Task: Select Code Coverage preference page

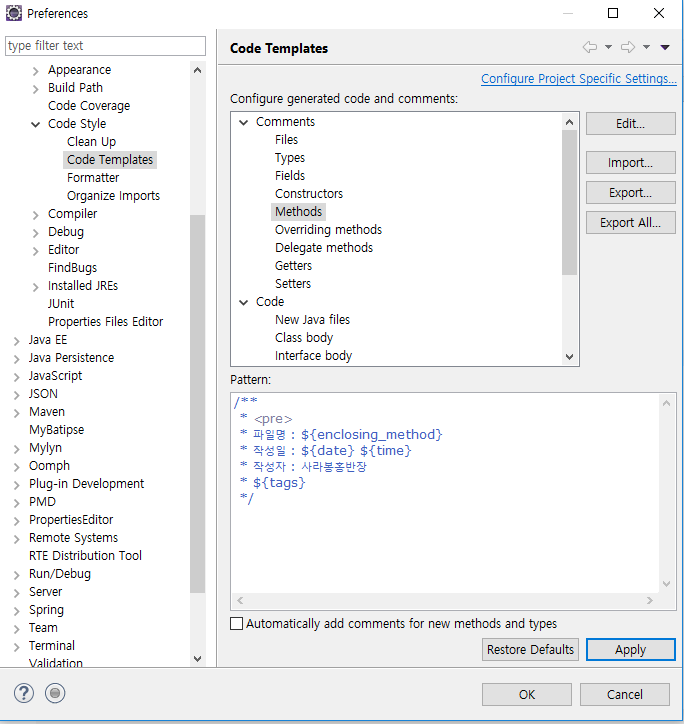Action: 89,106
